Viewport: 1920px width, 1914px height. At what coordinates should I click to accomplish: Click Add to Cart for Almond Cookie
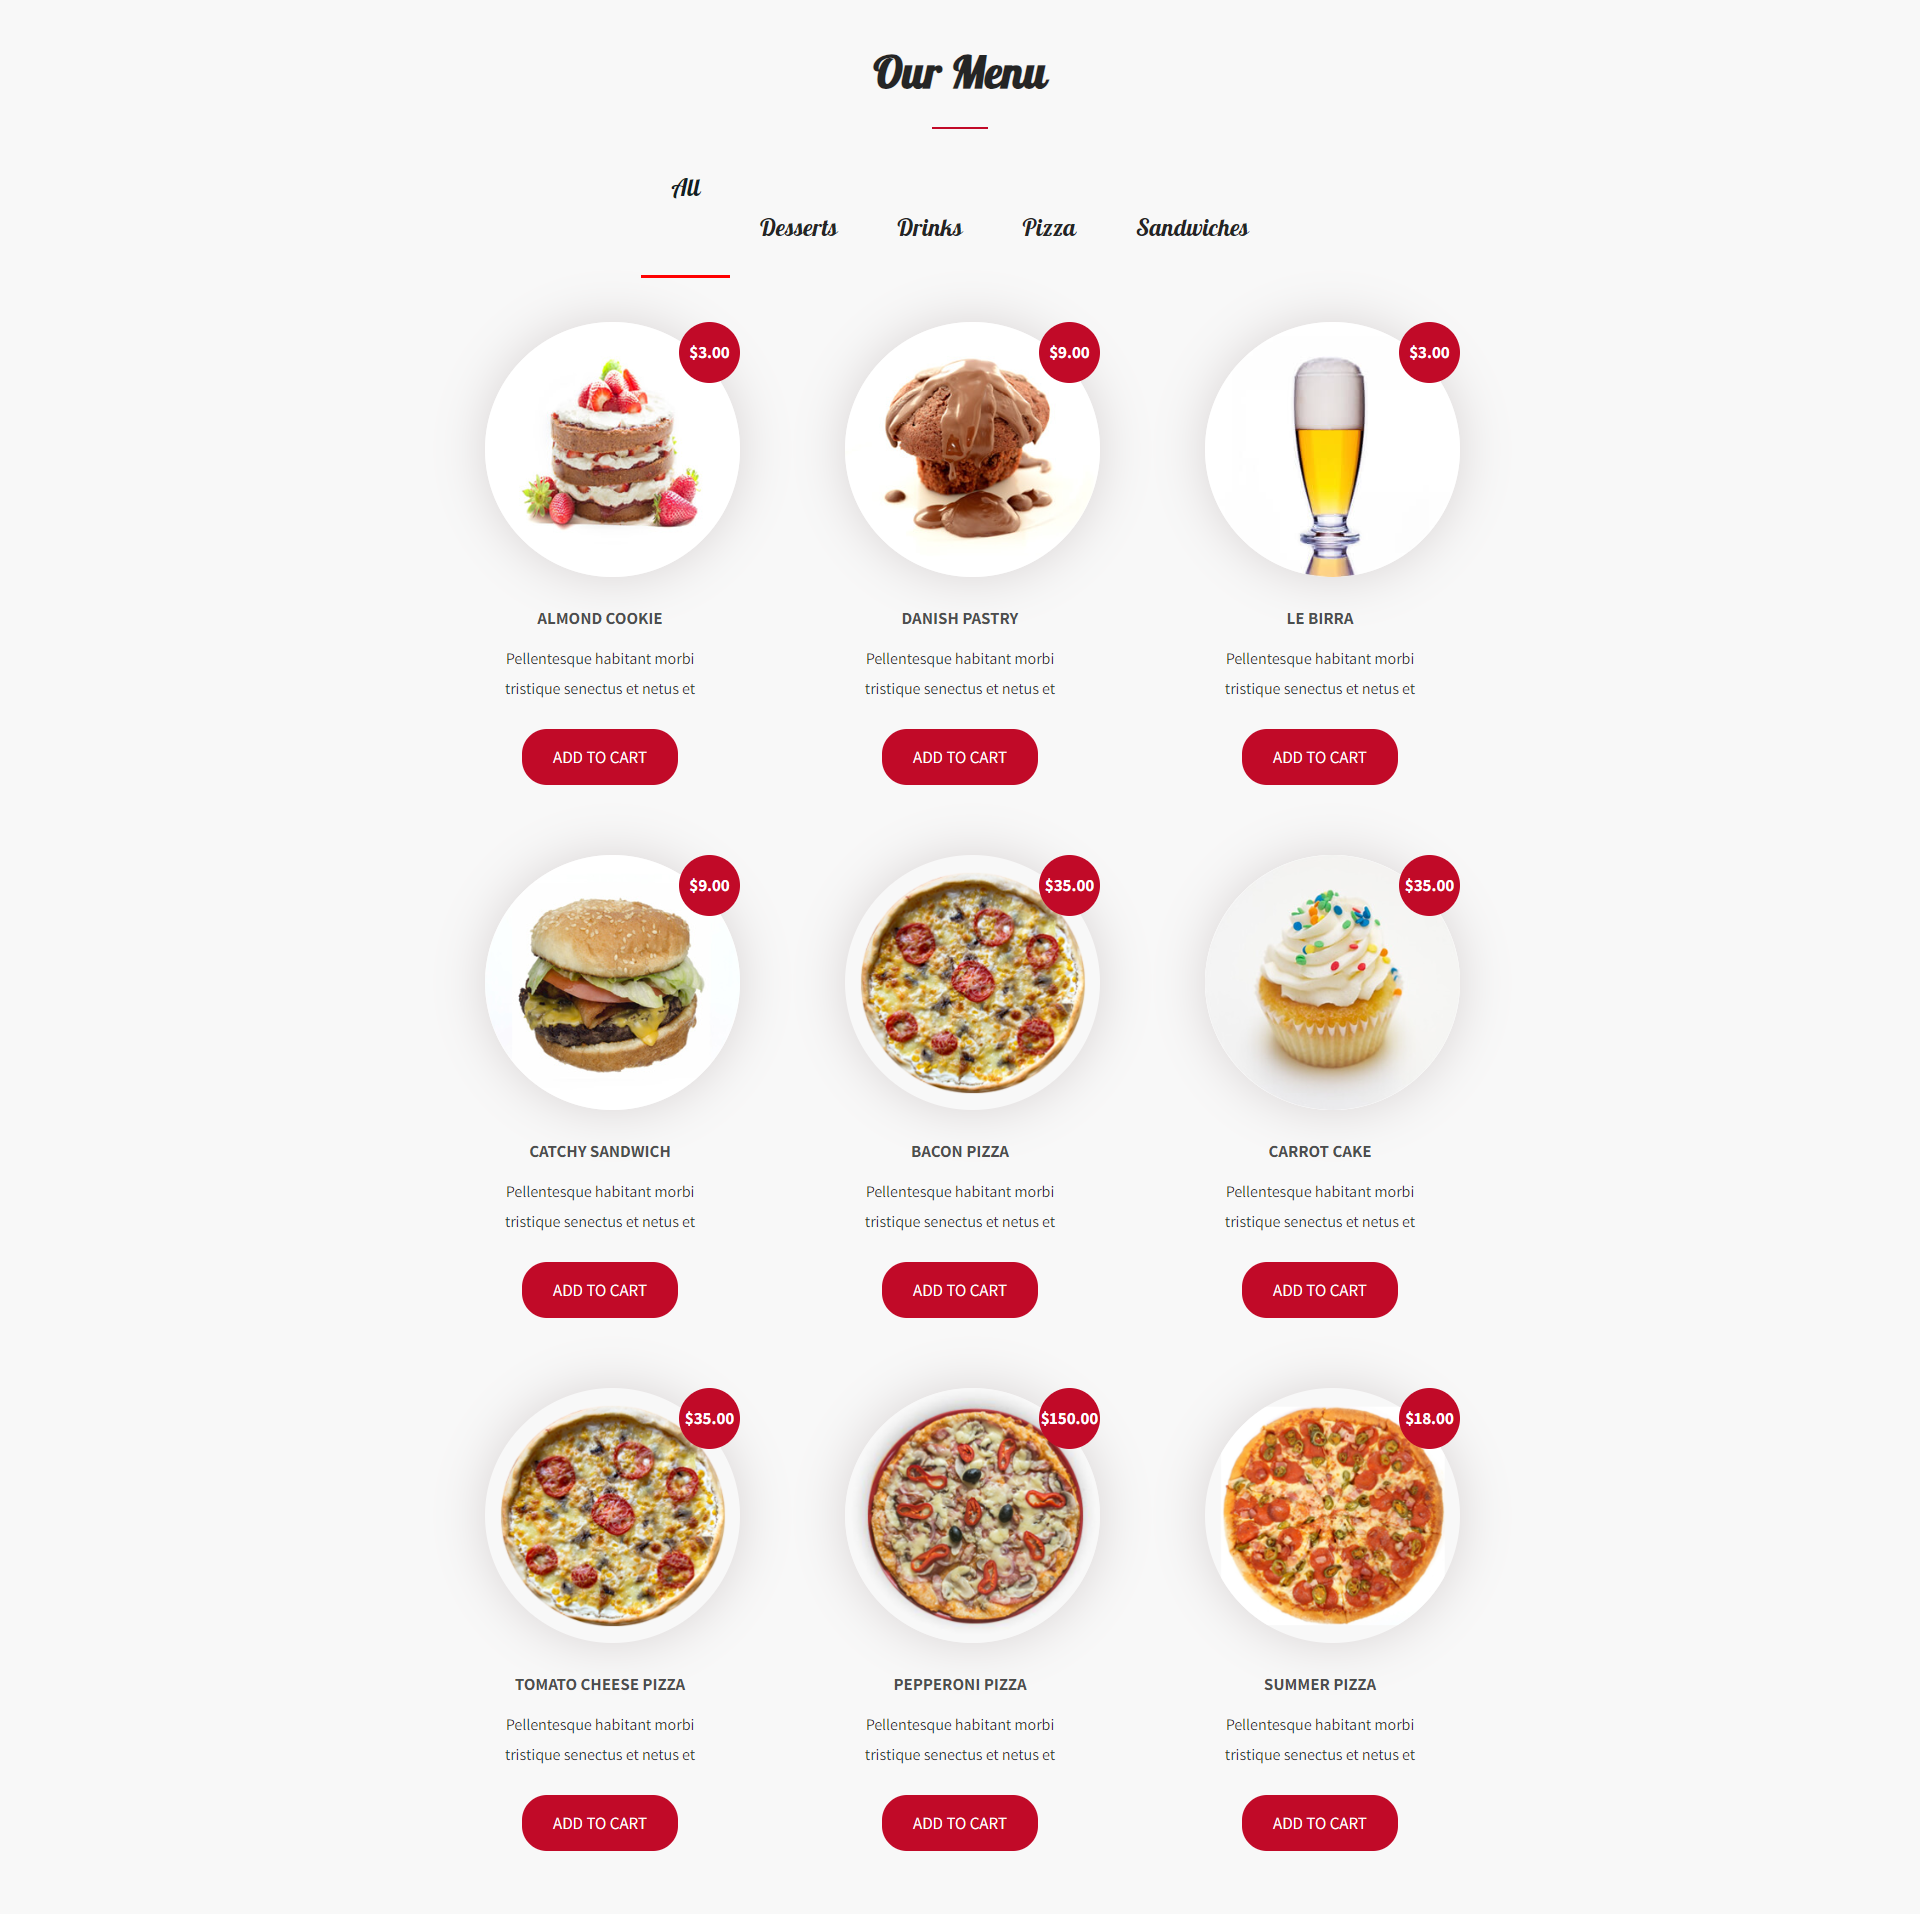600,757
